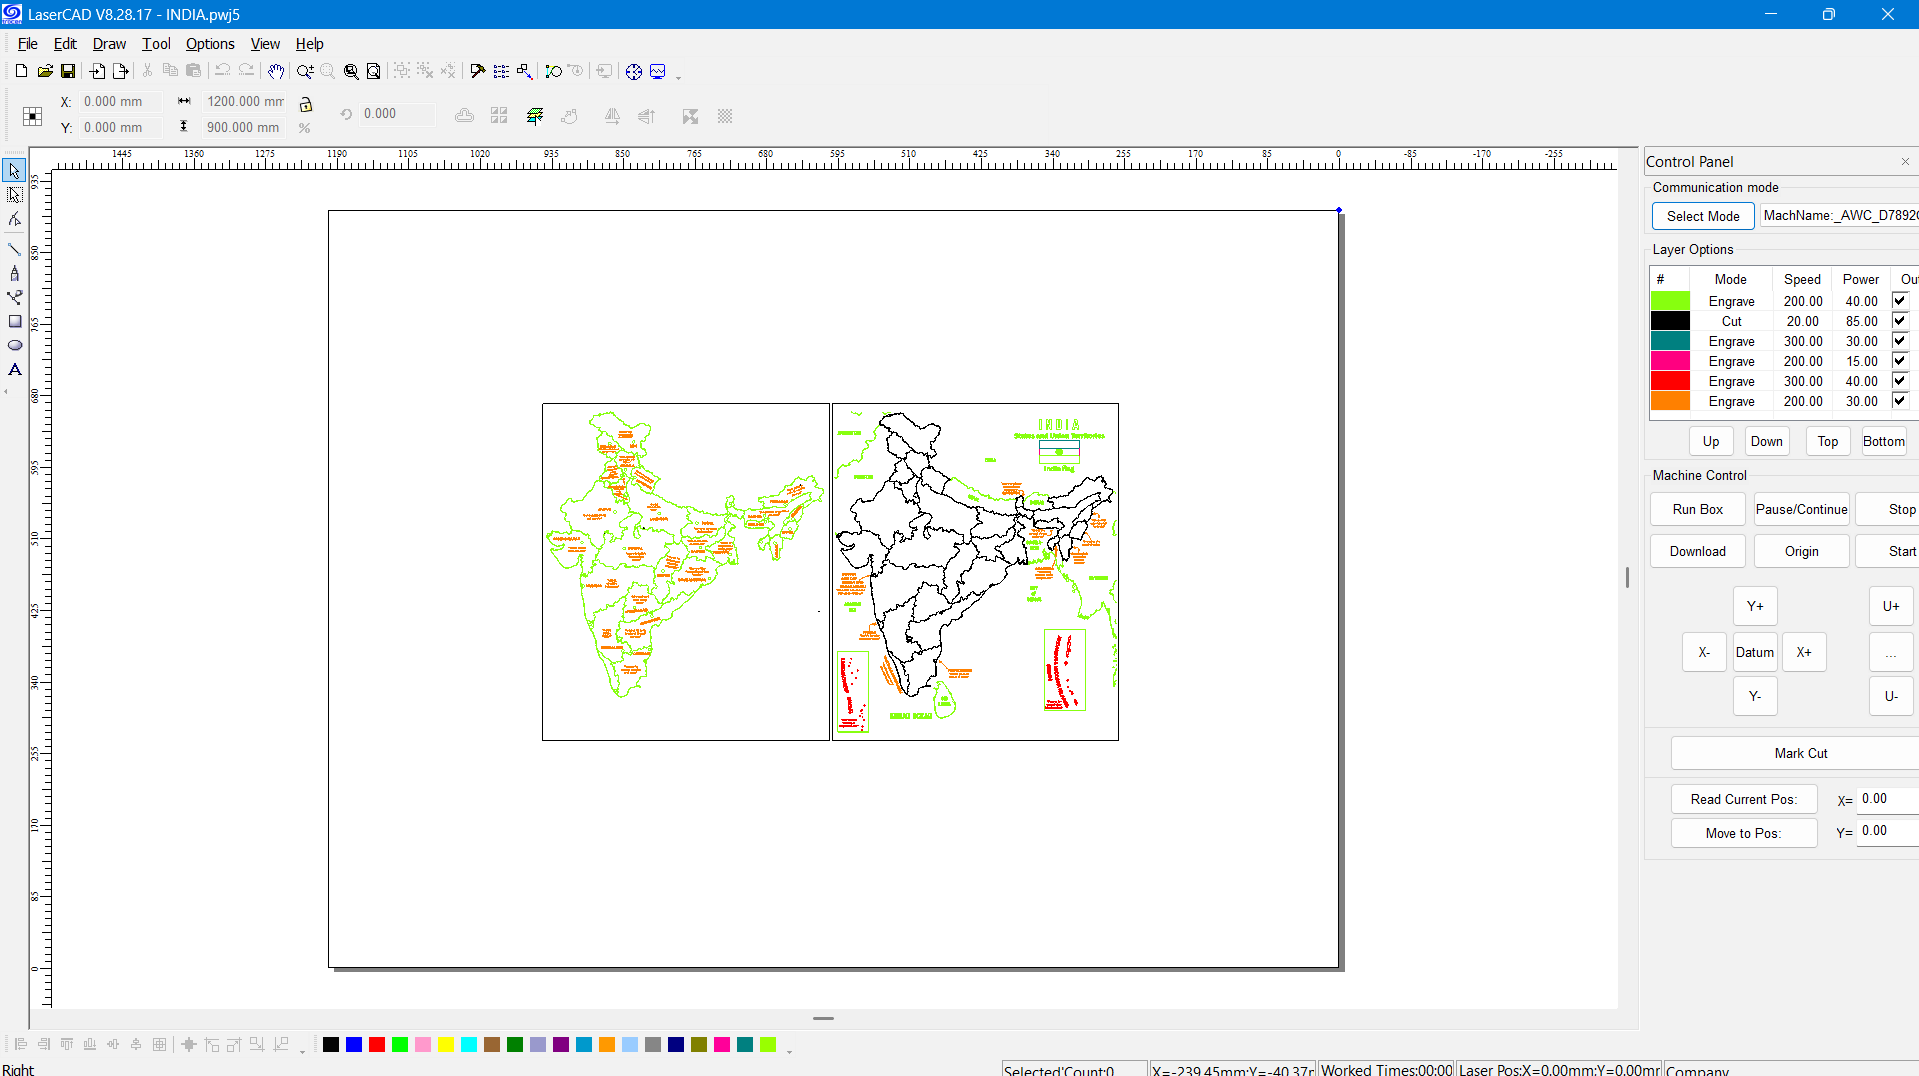Image resolution: width=1919 pixels, height=1076 pixels.
Task: Click the Zoom in magnifier icon
Action: (305, 71)
